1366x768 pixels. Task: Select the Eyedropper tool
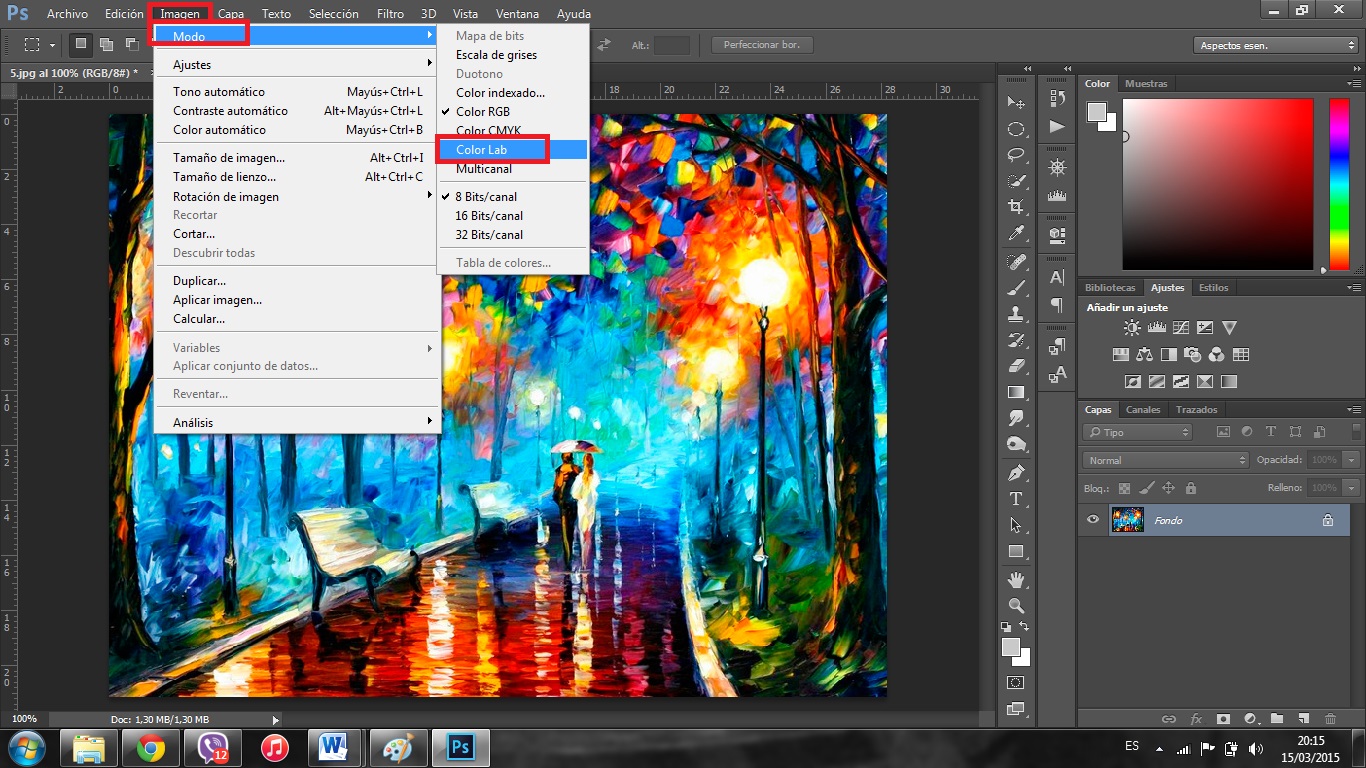(x=1016, y=233)
